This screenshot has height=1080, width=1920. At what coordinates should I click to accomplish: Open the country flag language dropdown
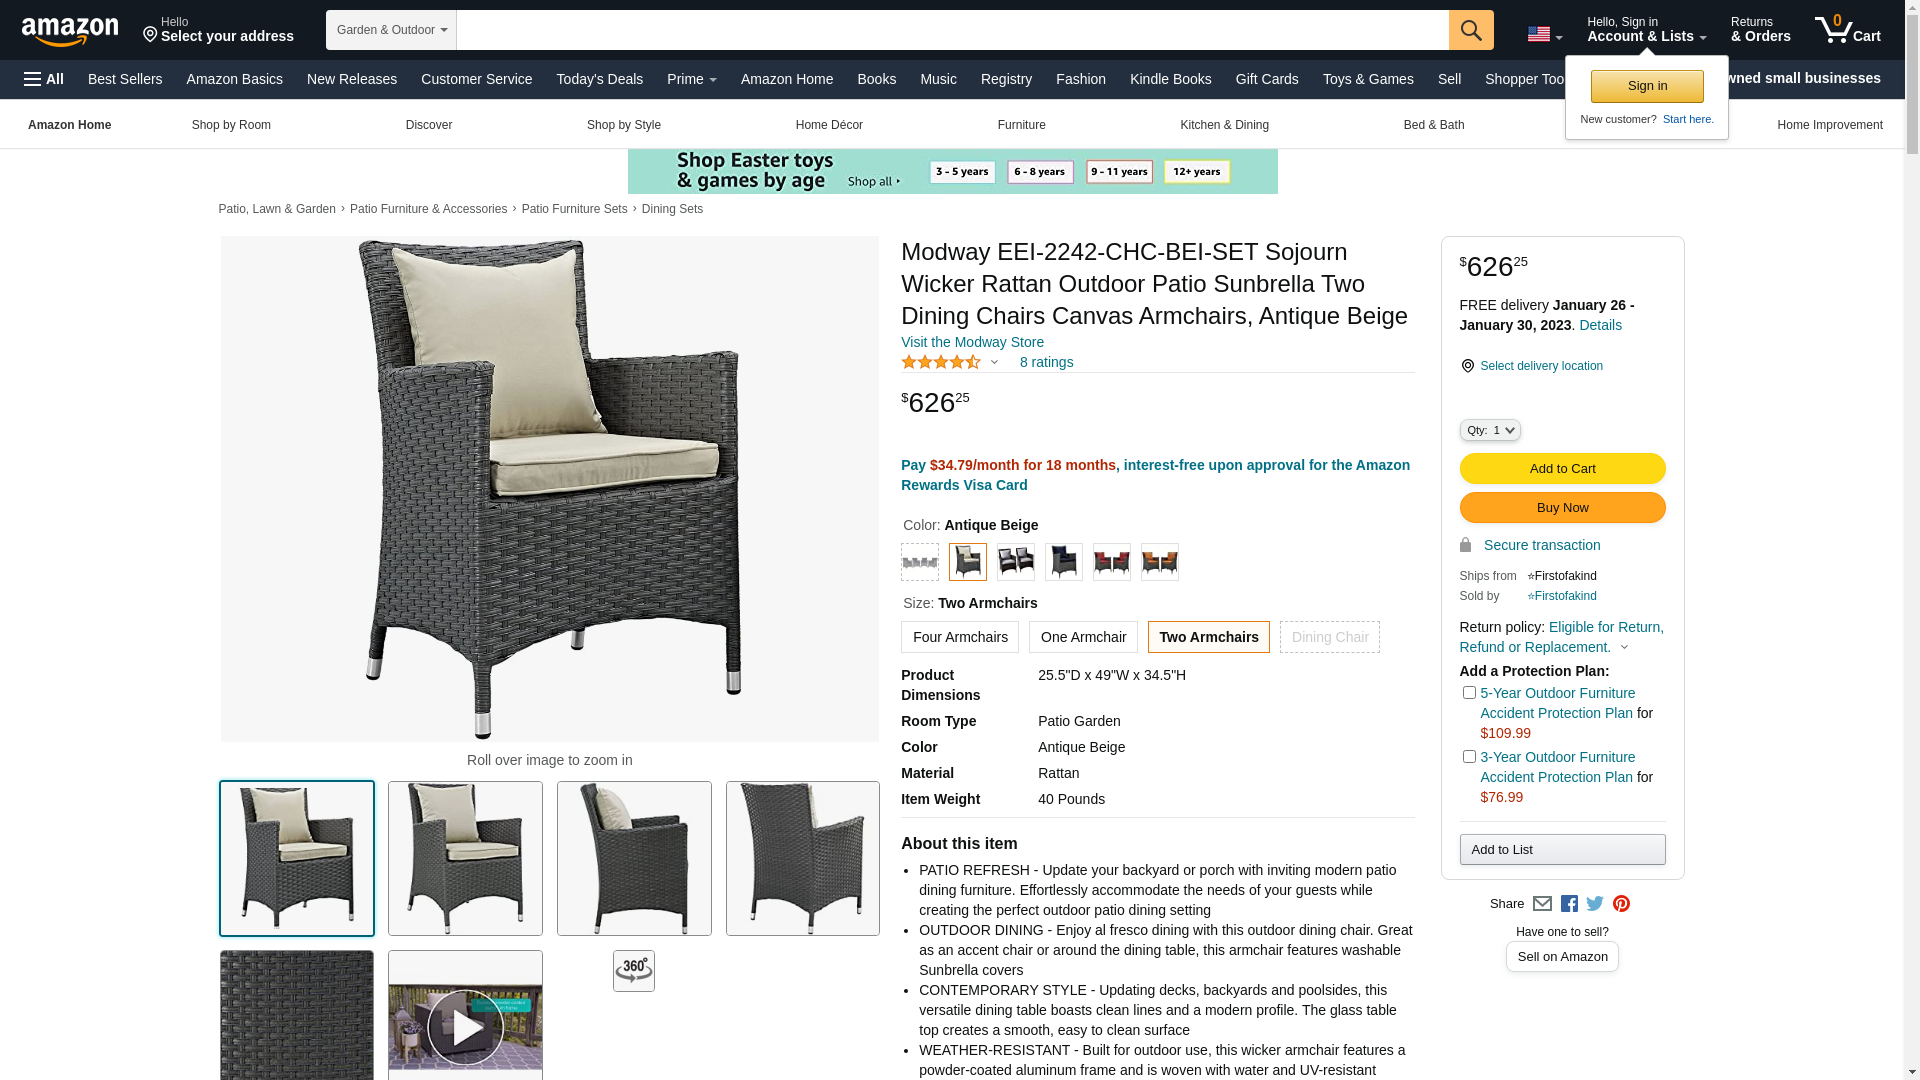click(x=1544, y=34)
